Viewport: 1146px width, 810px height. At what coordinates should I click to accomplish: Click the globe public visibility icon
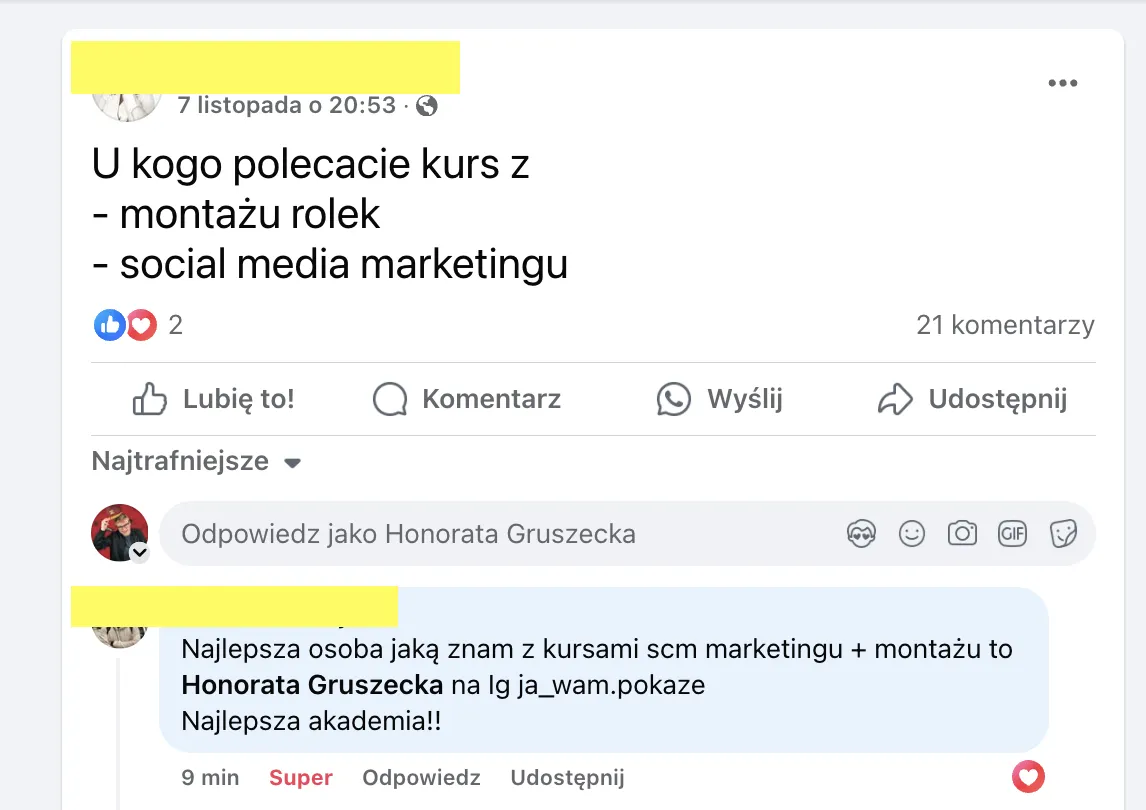click(x=427, y=106)
